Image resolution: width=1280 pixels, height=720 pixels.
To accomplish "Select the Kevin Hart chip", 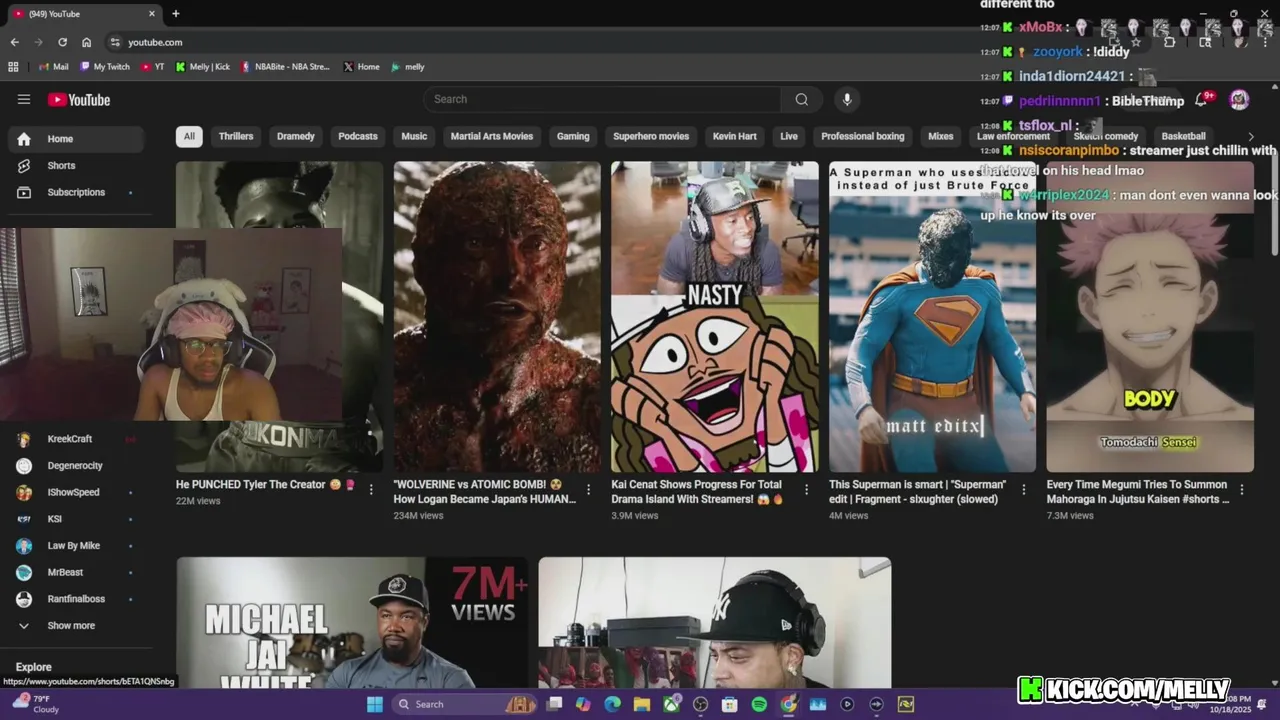I will [735, 136].
